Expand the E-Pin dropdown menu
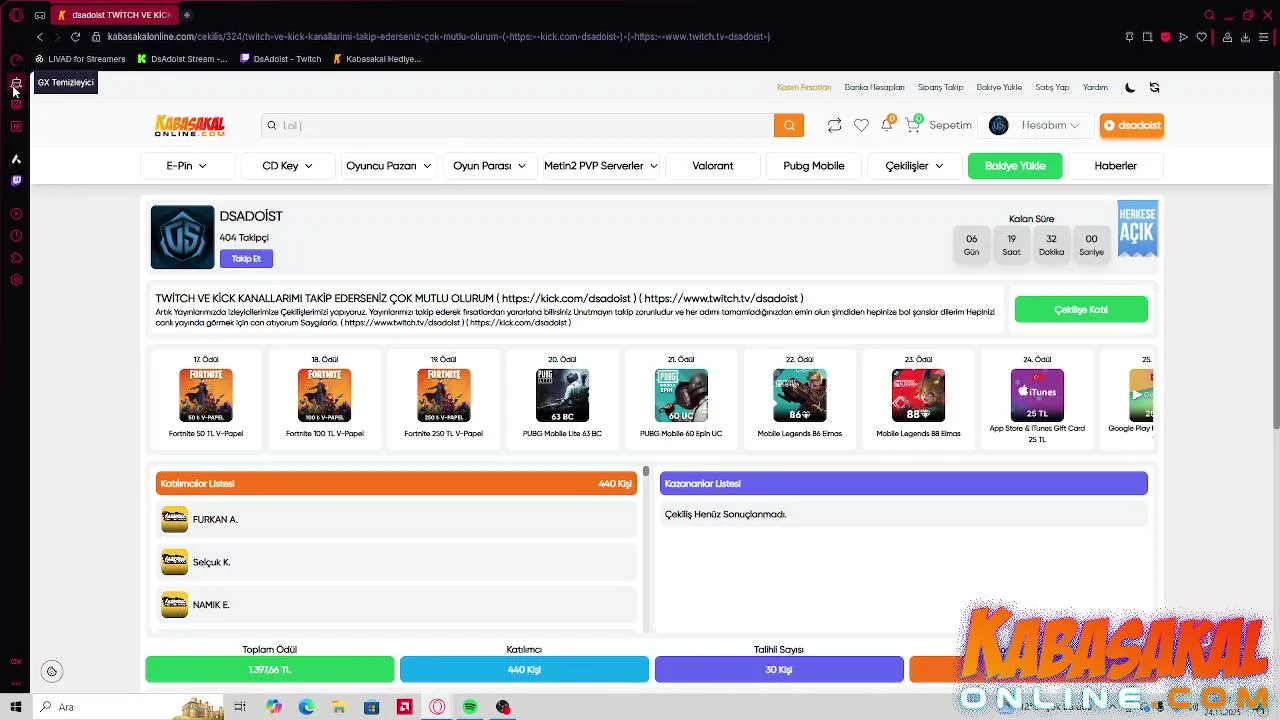The width and height of the screenshot is (1280, 720). pyautogui.click(x=187, y=166)
